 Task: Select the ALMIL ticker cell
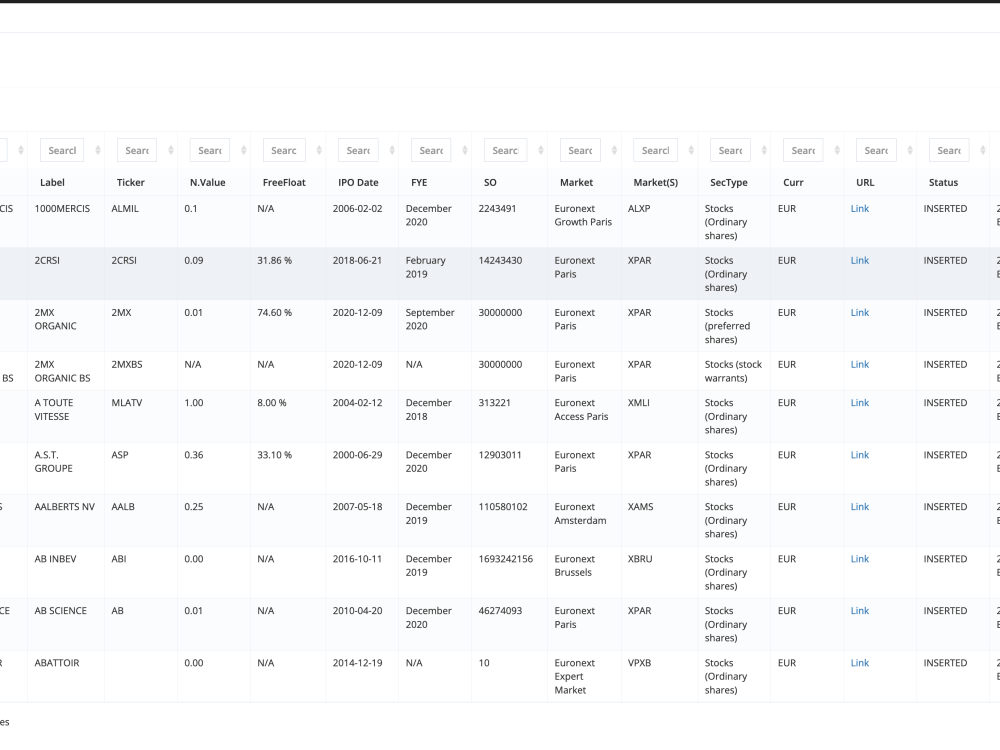coord(141,222)
